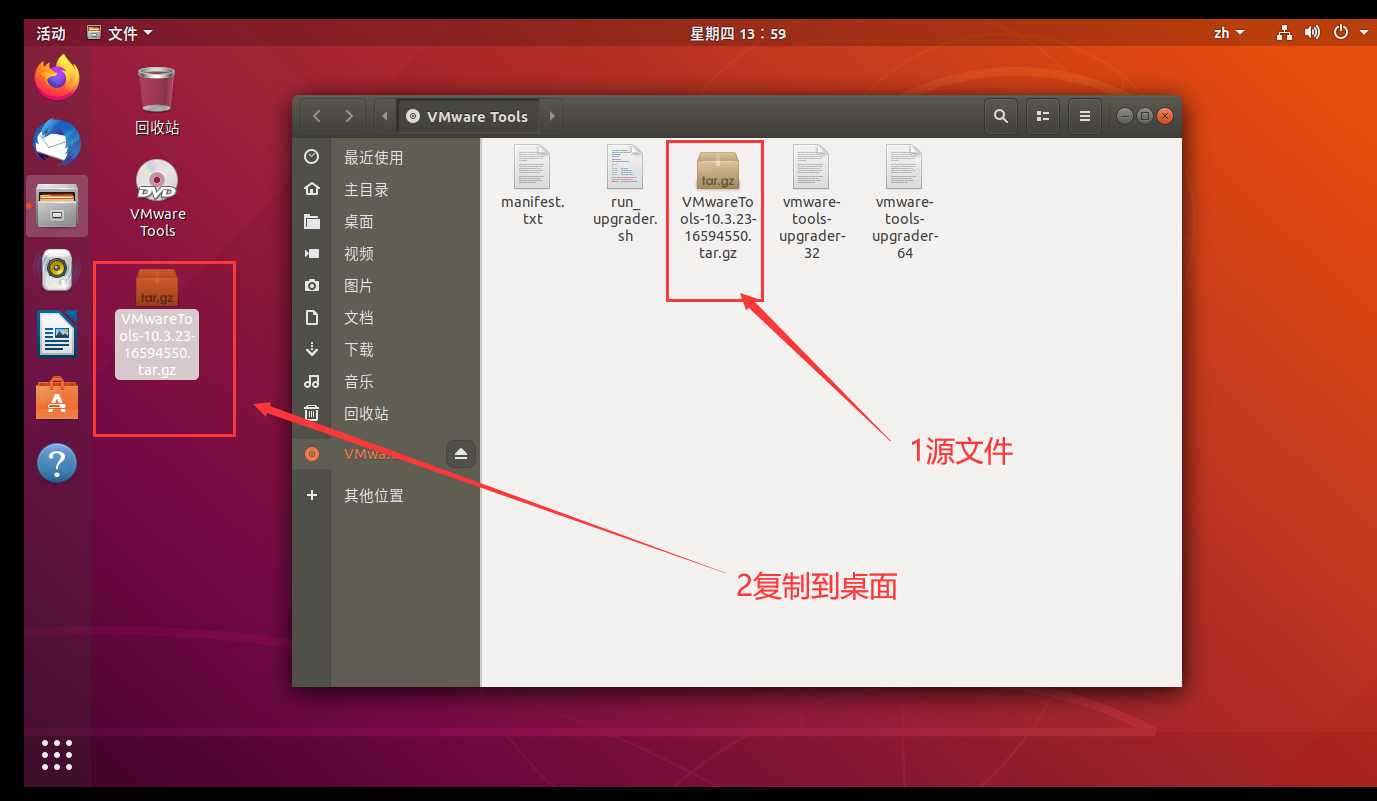
Task: Go back with the left arrow button
Action: (317, 116)
